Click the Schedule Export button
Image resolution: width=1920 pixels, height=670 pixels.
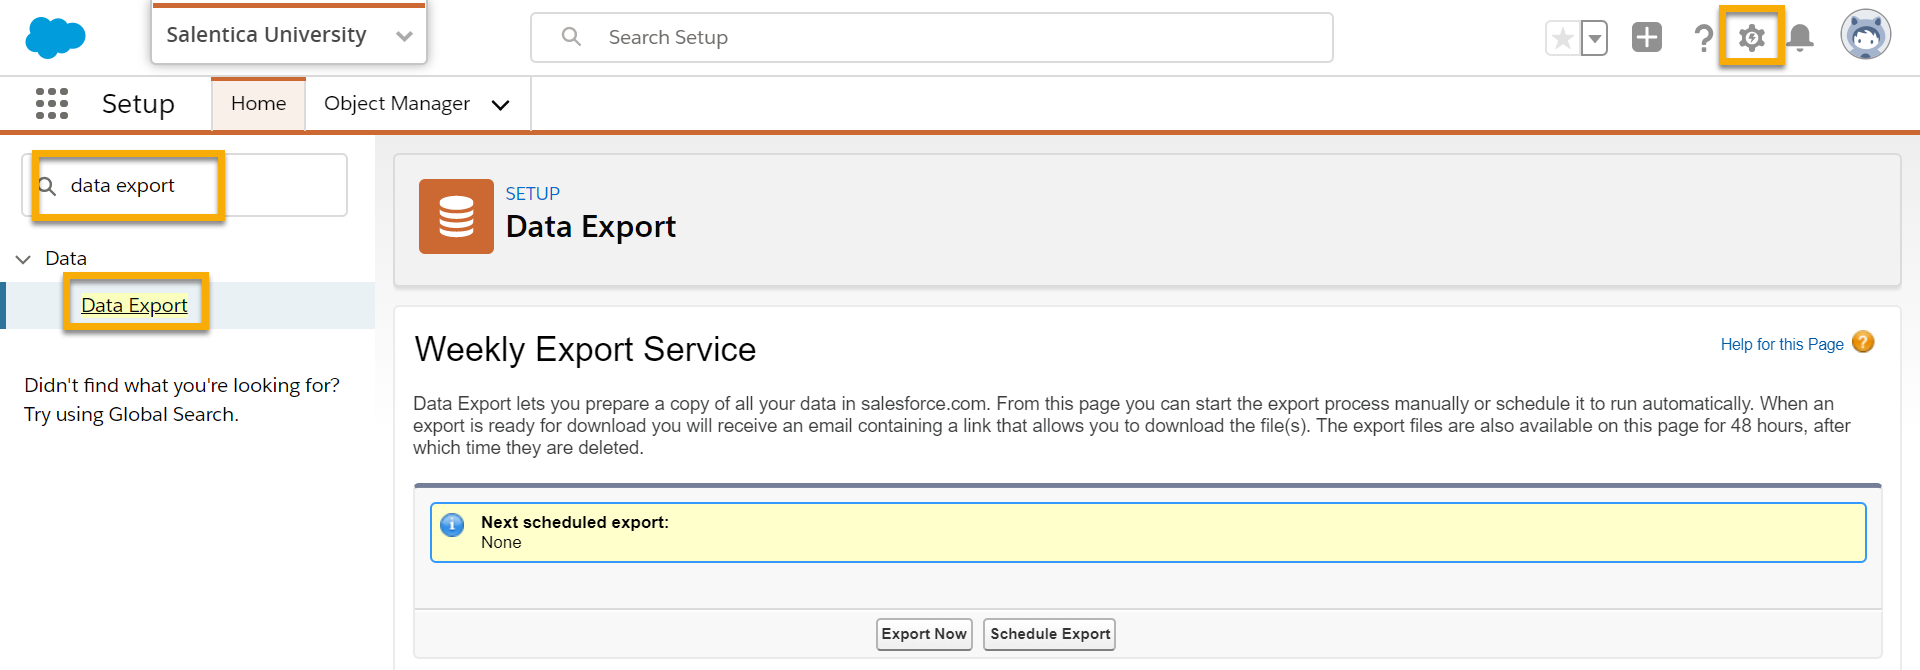(x=1050, y=634)
